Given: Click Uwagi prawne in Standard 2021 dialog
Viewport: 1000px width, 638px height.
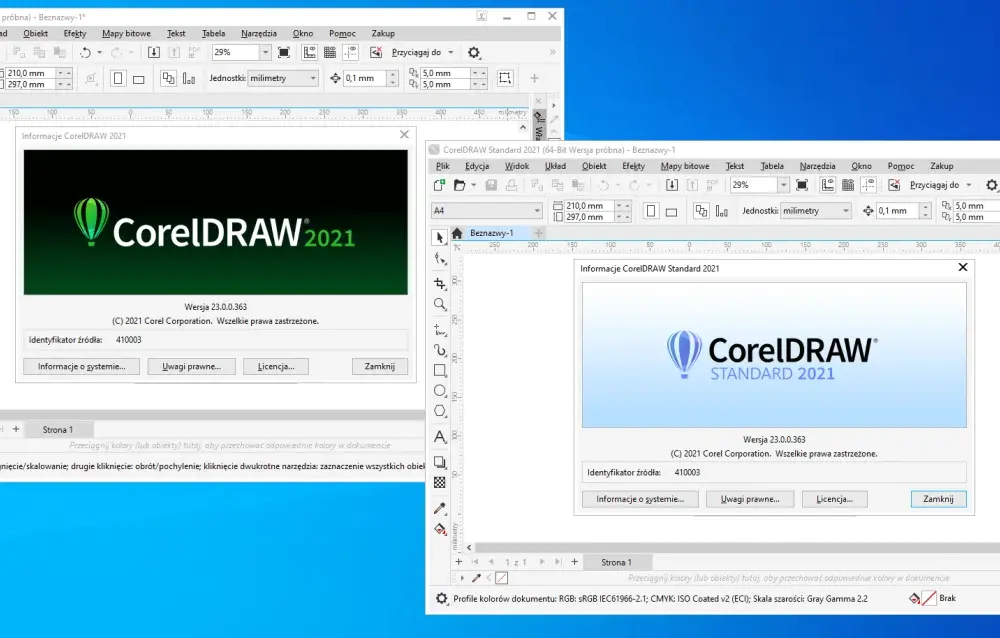Looking at the screenshot, I should (x=750, y=499).
